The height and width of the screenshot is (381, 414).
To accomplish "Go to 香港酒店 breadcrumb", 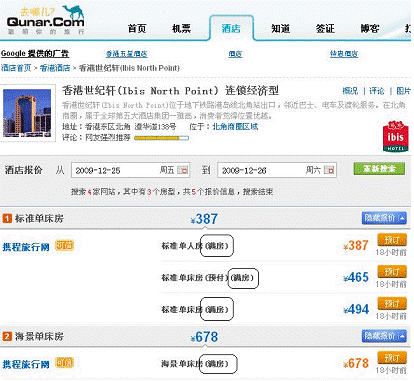I will (55, 68).
